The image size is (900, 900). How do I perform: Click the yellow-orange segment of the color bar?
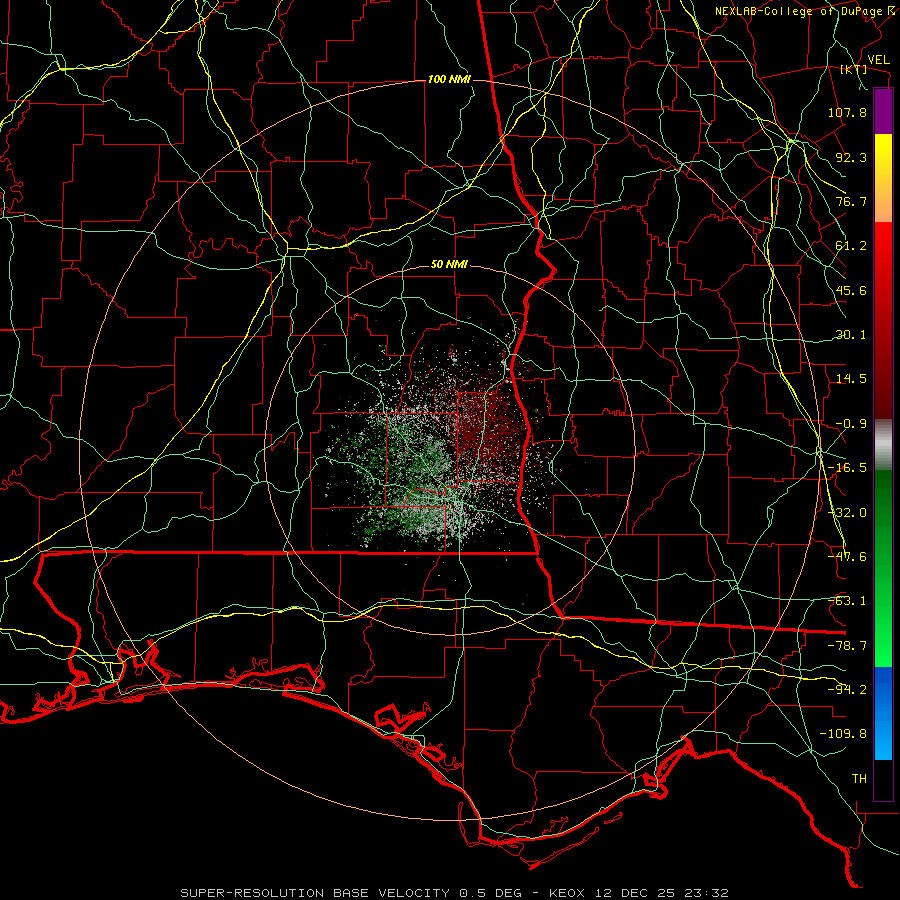pos(883,178)
